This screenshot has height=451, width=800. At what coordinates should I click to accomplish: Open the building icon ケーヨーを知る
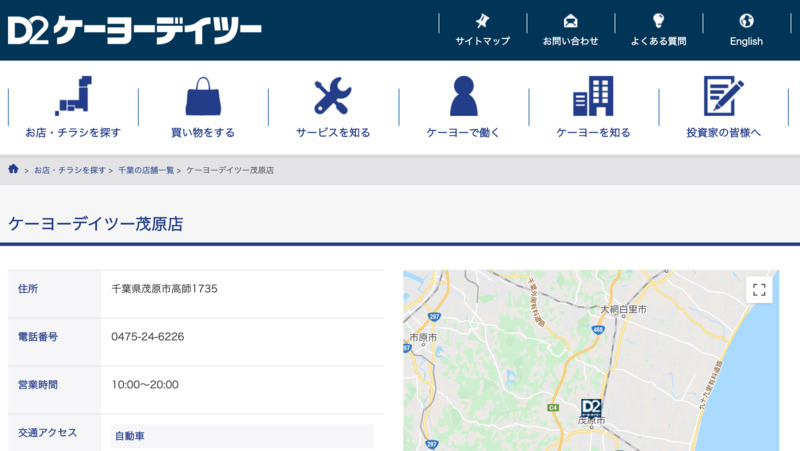point(593,97)
